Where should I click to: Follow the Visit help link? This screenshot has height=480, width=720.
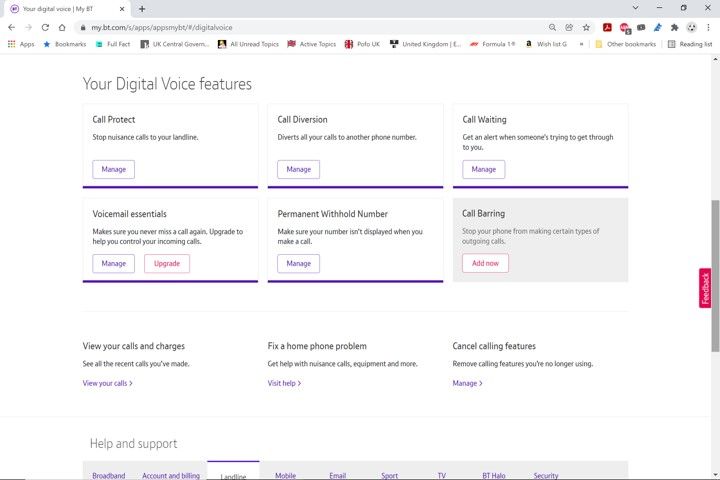[x=284, y=383]
